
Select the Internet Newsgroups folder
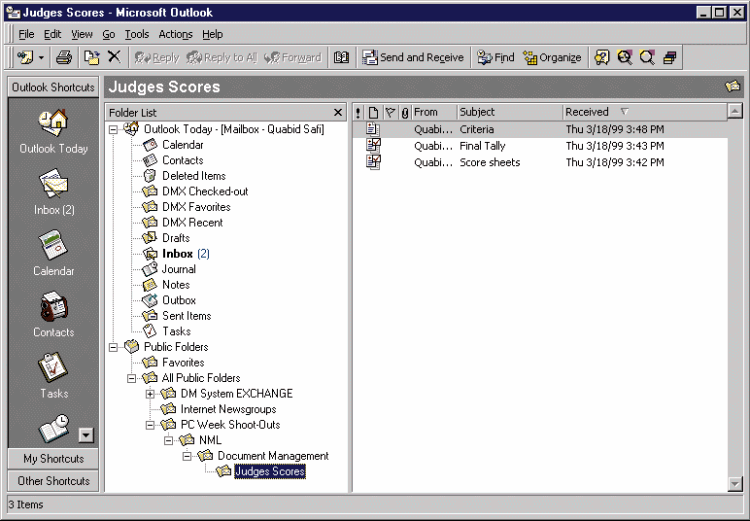pos(228,409)
